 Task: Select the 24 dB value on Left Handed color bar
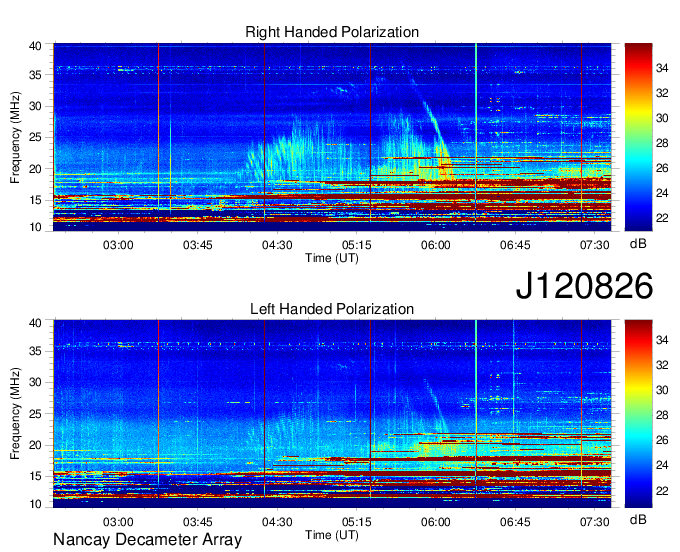(x=662, y=465)
